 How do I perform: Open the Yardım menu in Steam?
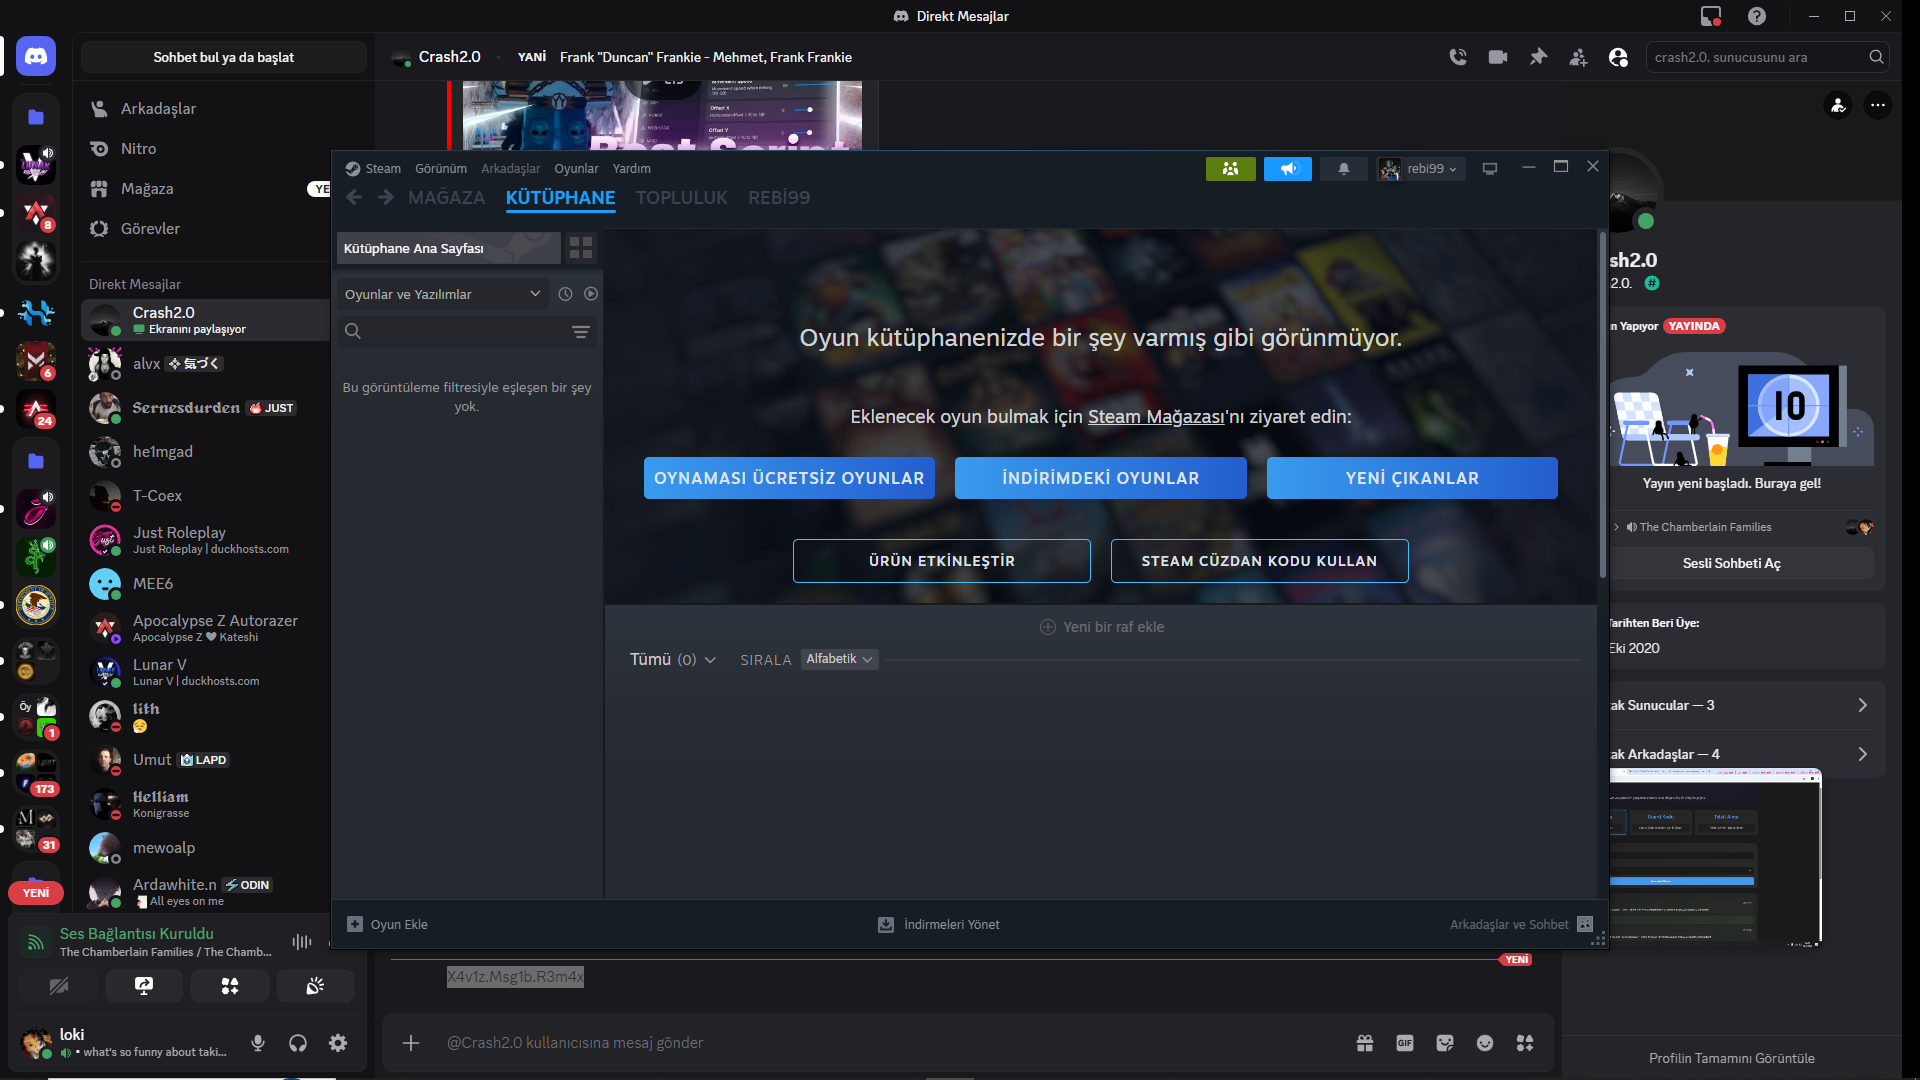pos(631,169)
